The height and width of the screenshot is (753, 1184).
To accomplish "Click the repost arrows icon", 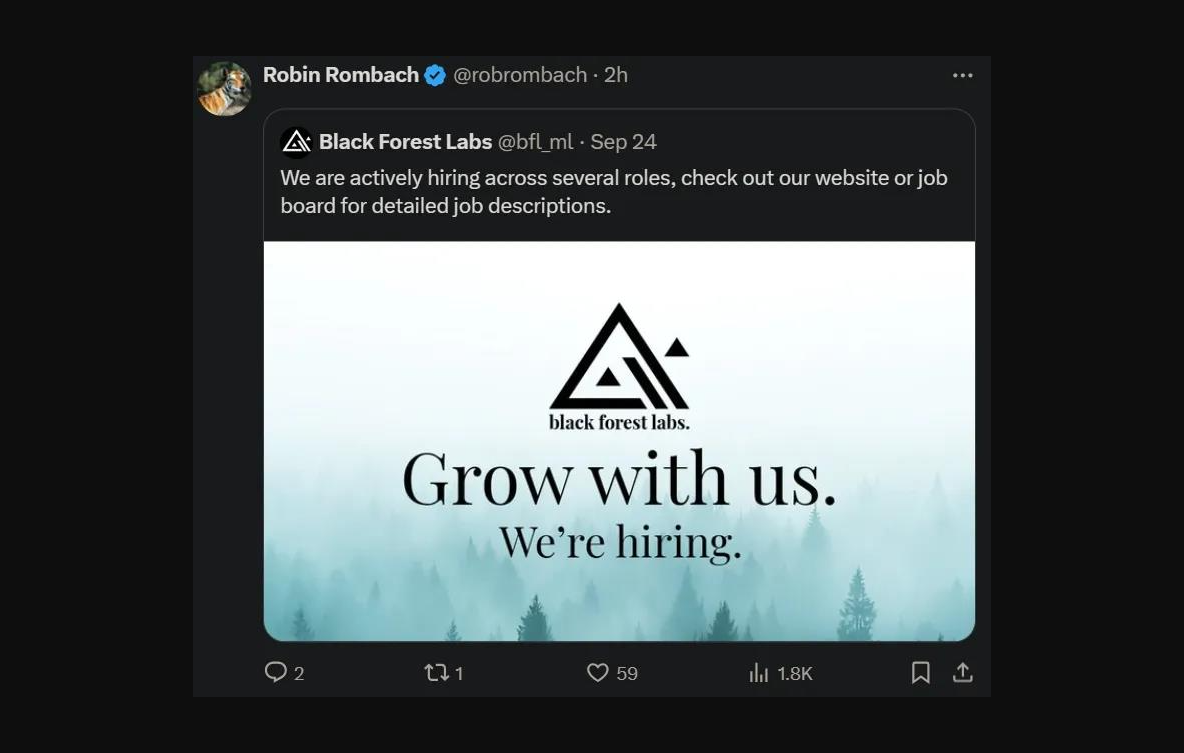I will point(436,673).
